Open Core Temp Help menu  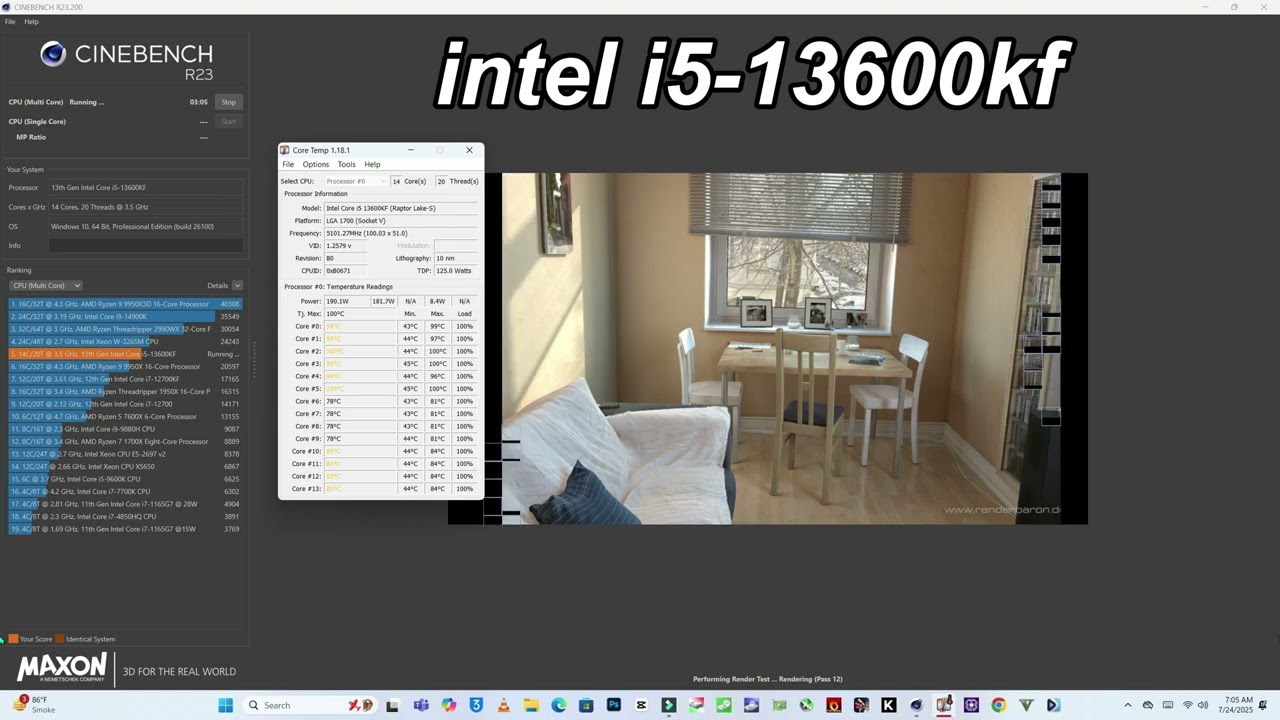tap(372, 164)
